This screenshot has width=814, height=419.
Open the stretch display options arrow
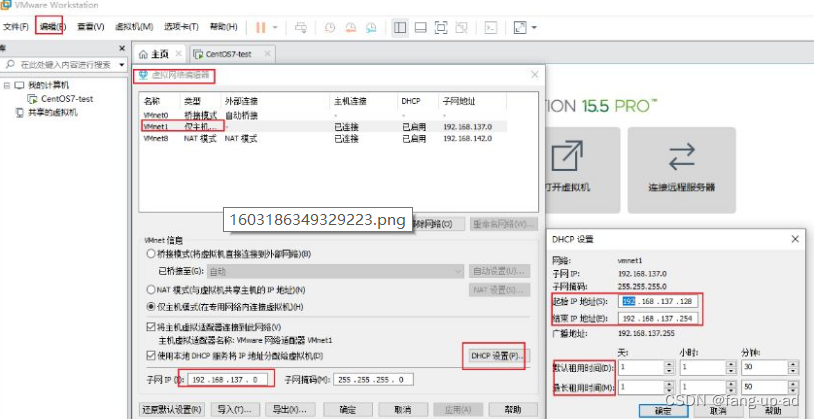point(534,28)
